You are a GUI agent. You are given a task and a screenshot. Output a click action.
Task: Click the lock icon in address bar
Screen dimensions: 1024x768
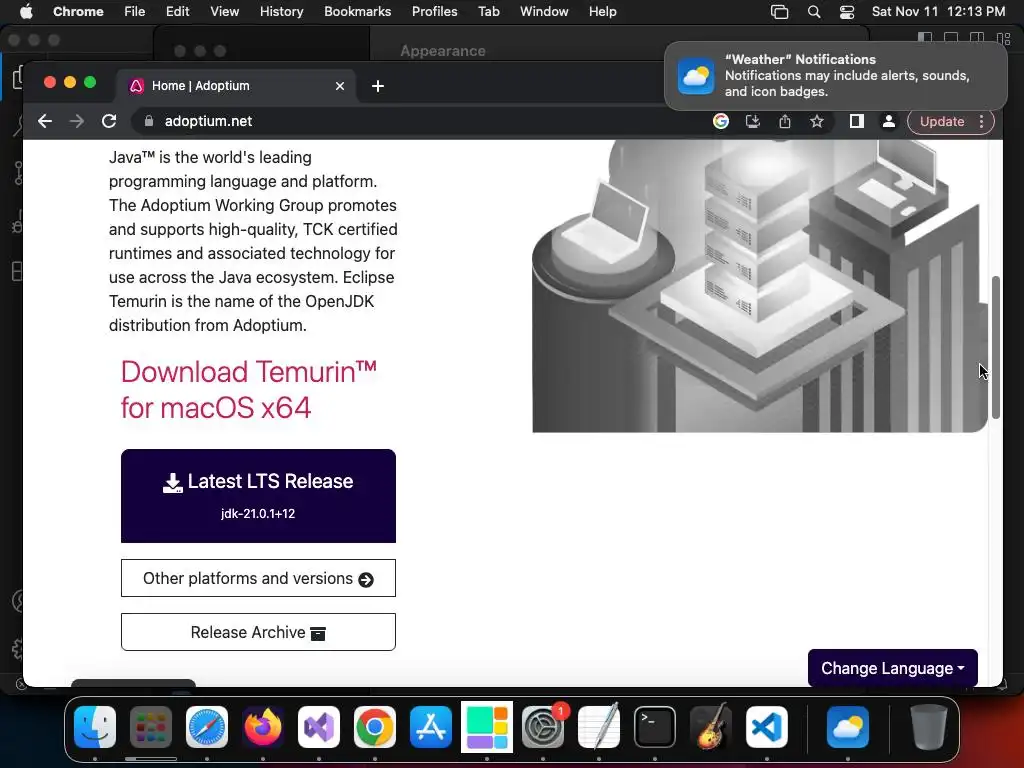(149, 121)
